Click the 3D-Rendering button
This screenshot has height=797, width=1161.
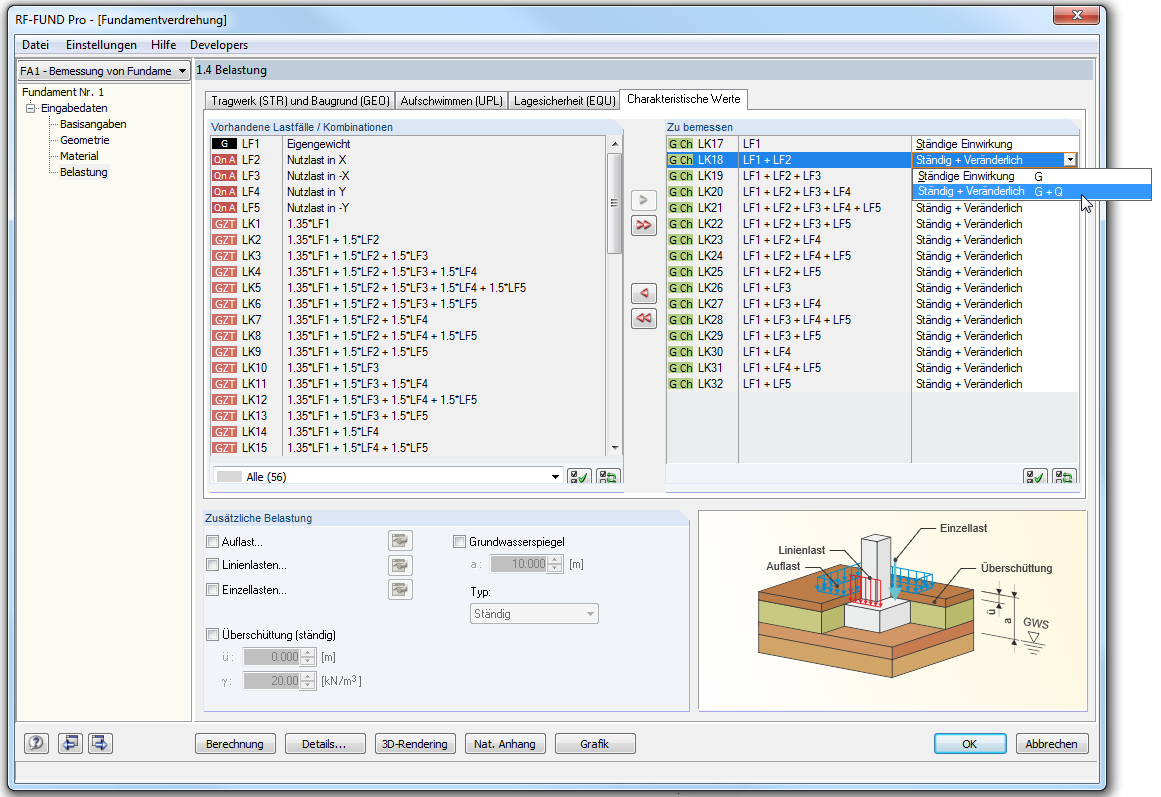tap(415, 744)
